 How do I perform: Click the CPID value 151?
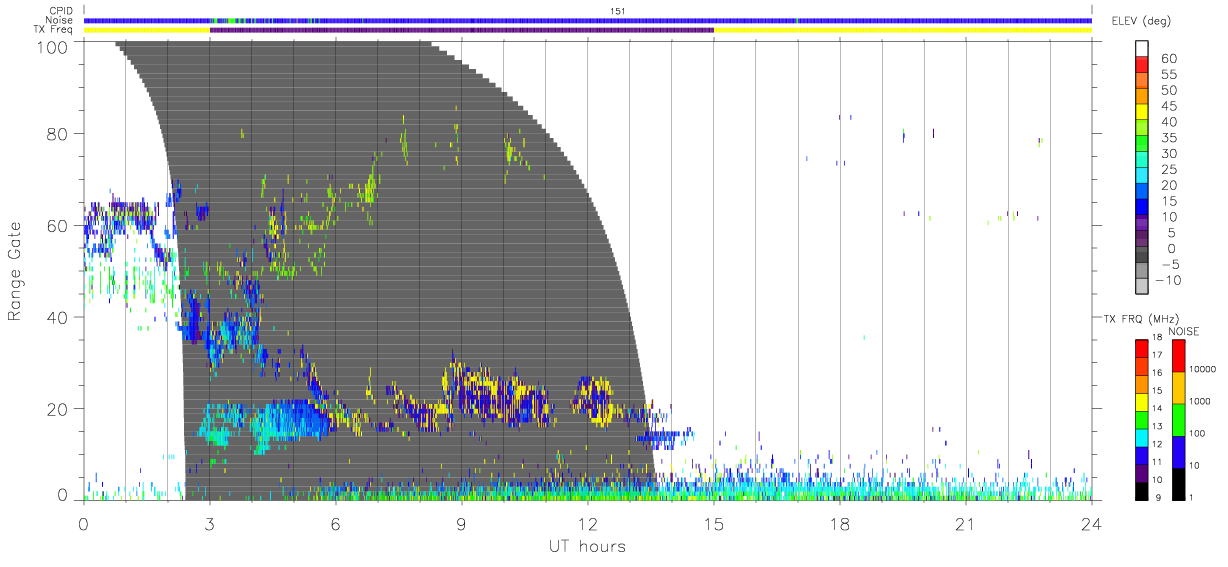point(618,11)
